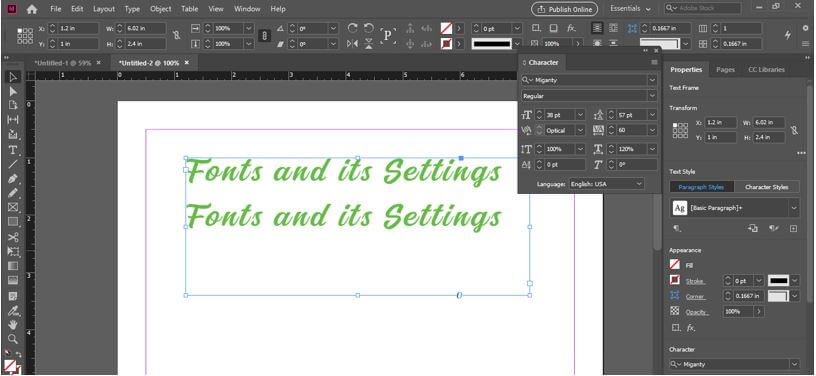Image resolution: width=816 pixels, height=376 pixels.
Task: Open the Layout menu
Action: tap(104, 9)
